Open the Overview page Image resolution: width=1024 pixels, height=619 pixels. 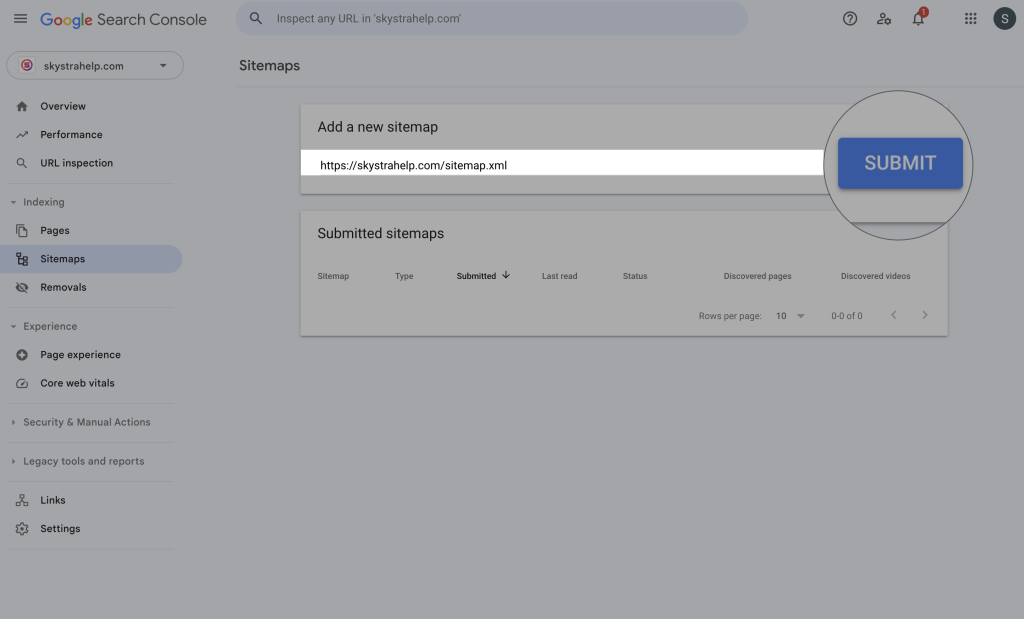click(x=63, y=106)
